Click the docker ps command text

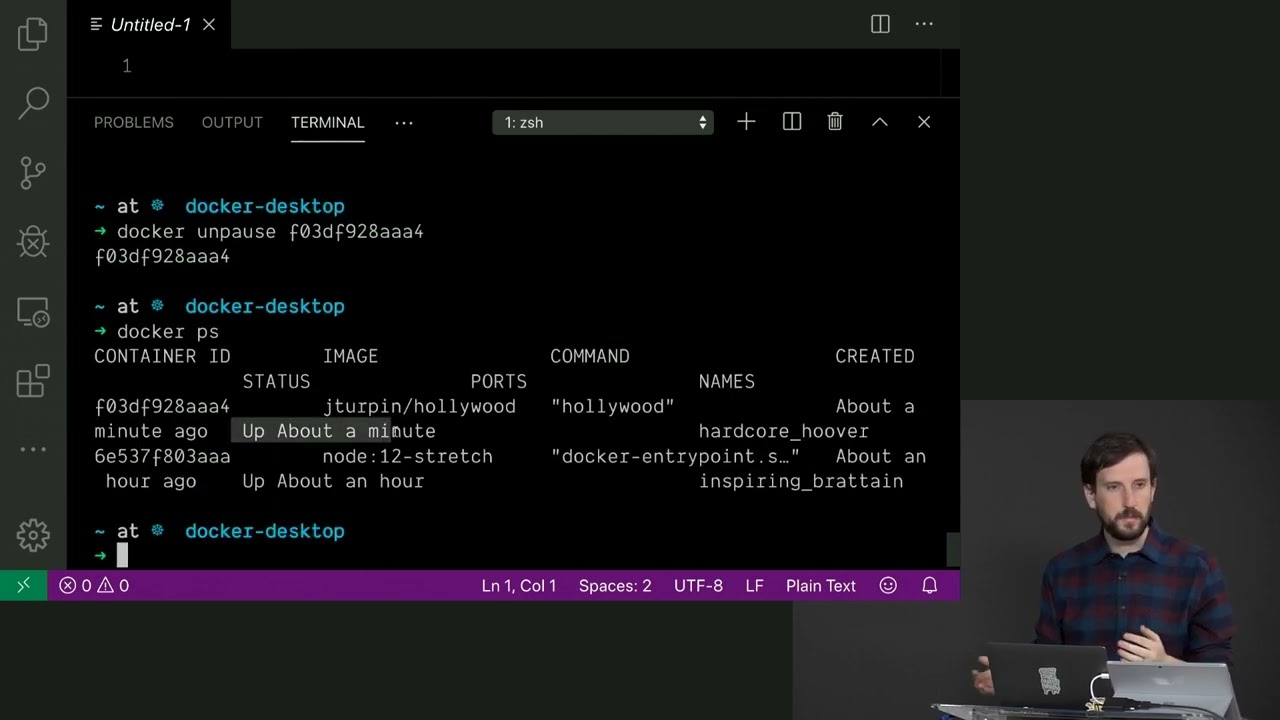coord(168,331)
